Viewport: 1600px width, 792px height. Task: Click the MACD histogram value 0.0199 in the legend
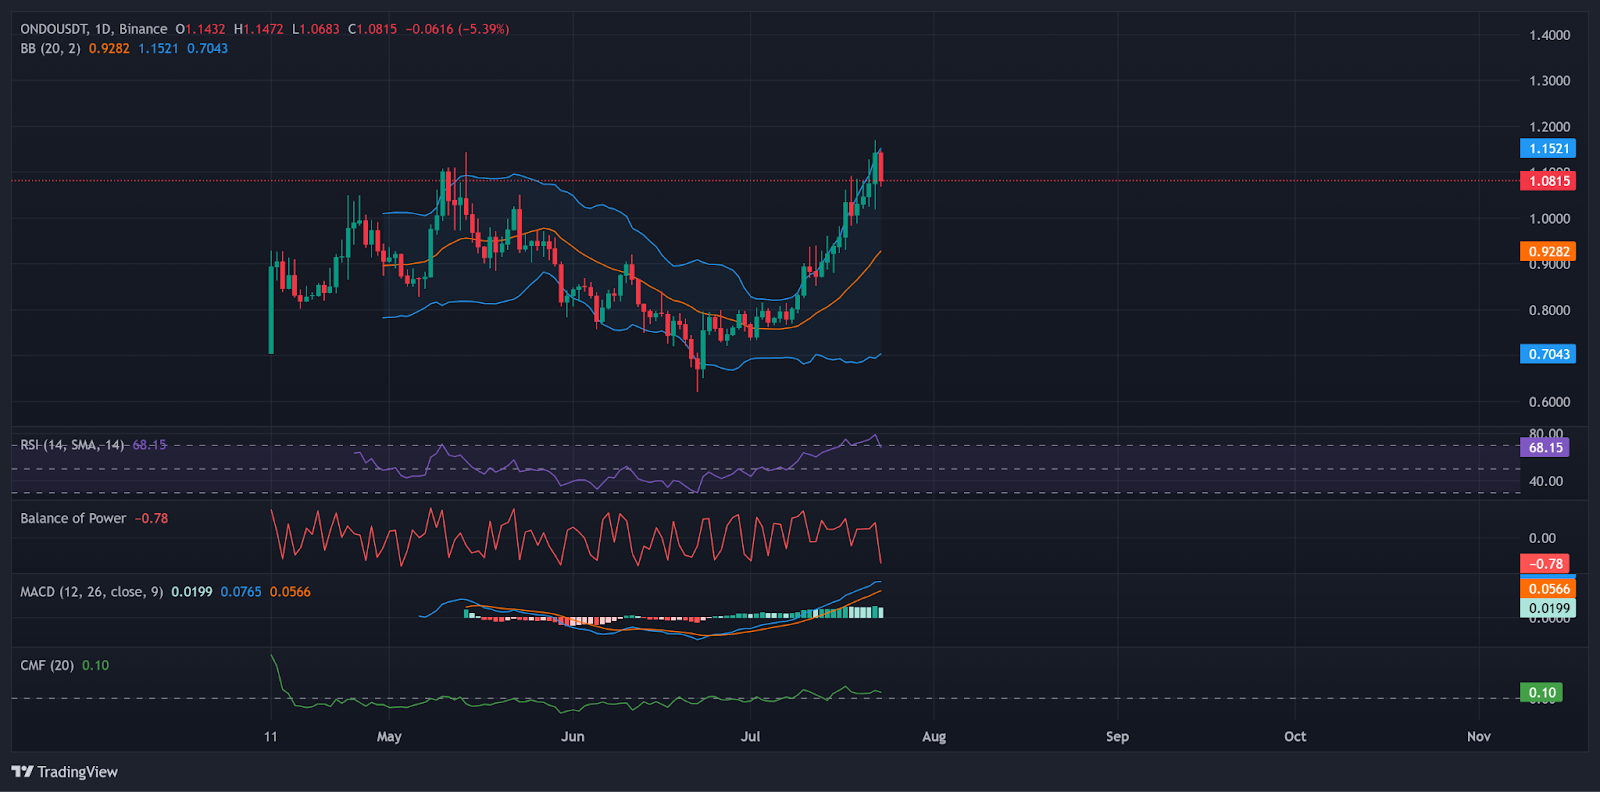click(192, 592)
